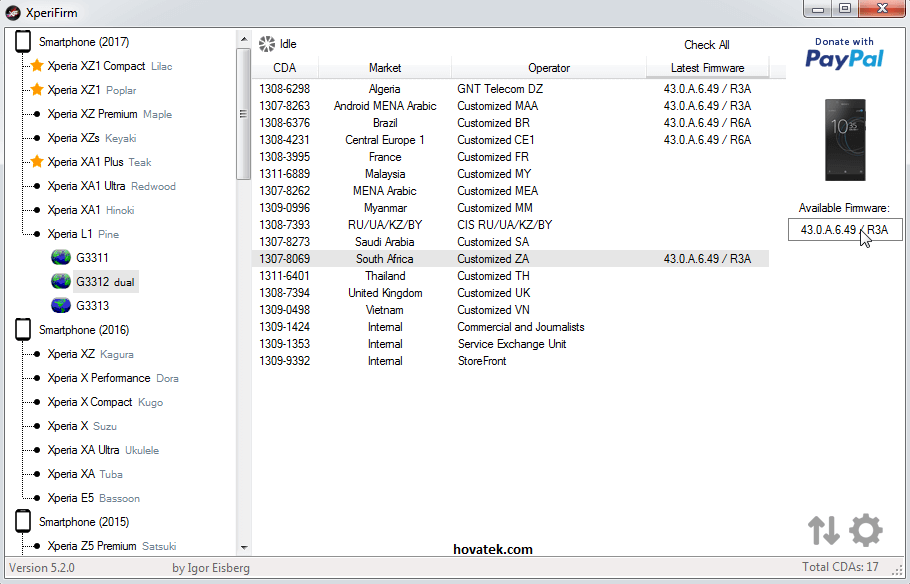The image size is (910, 584).
Task: Select the Saudi Arabia Customized SA row
Action: [511, 241]
